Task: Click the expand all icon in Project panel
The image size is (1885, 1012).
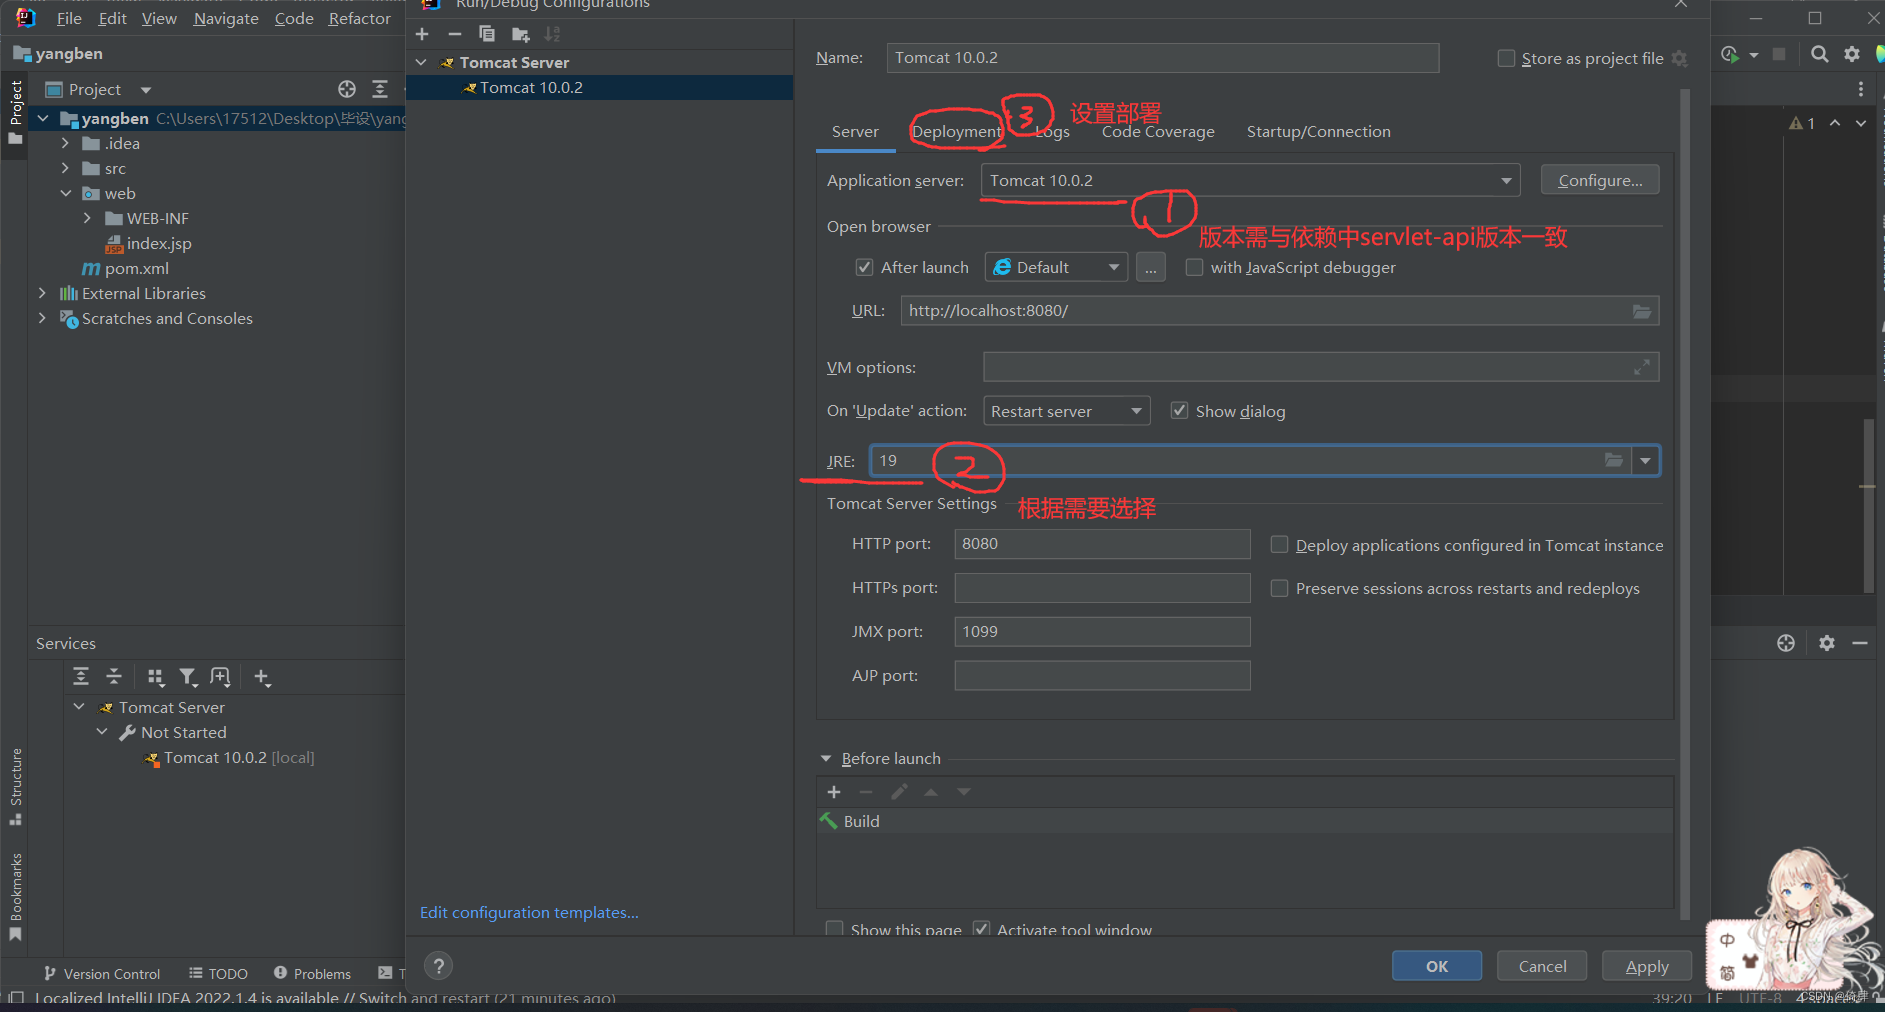Action: click(x=380, y=89)
